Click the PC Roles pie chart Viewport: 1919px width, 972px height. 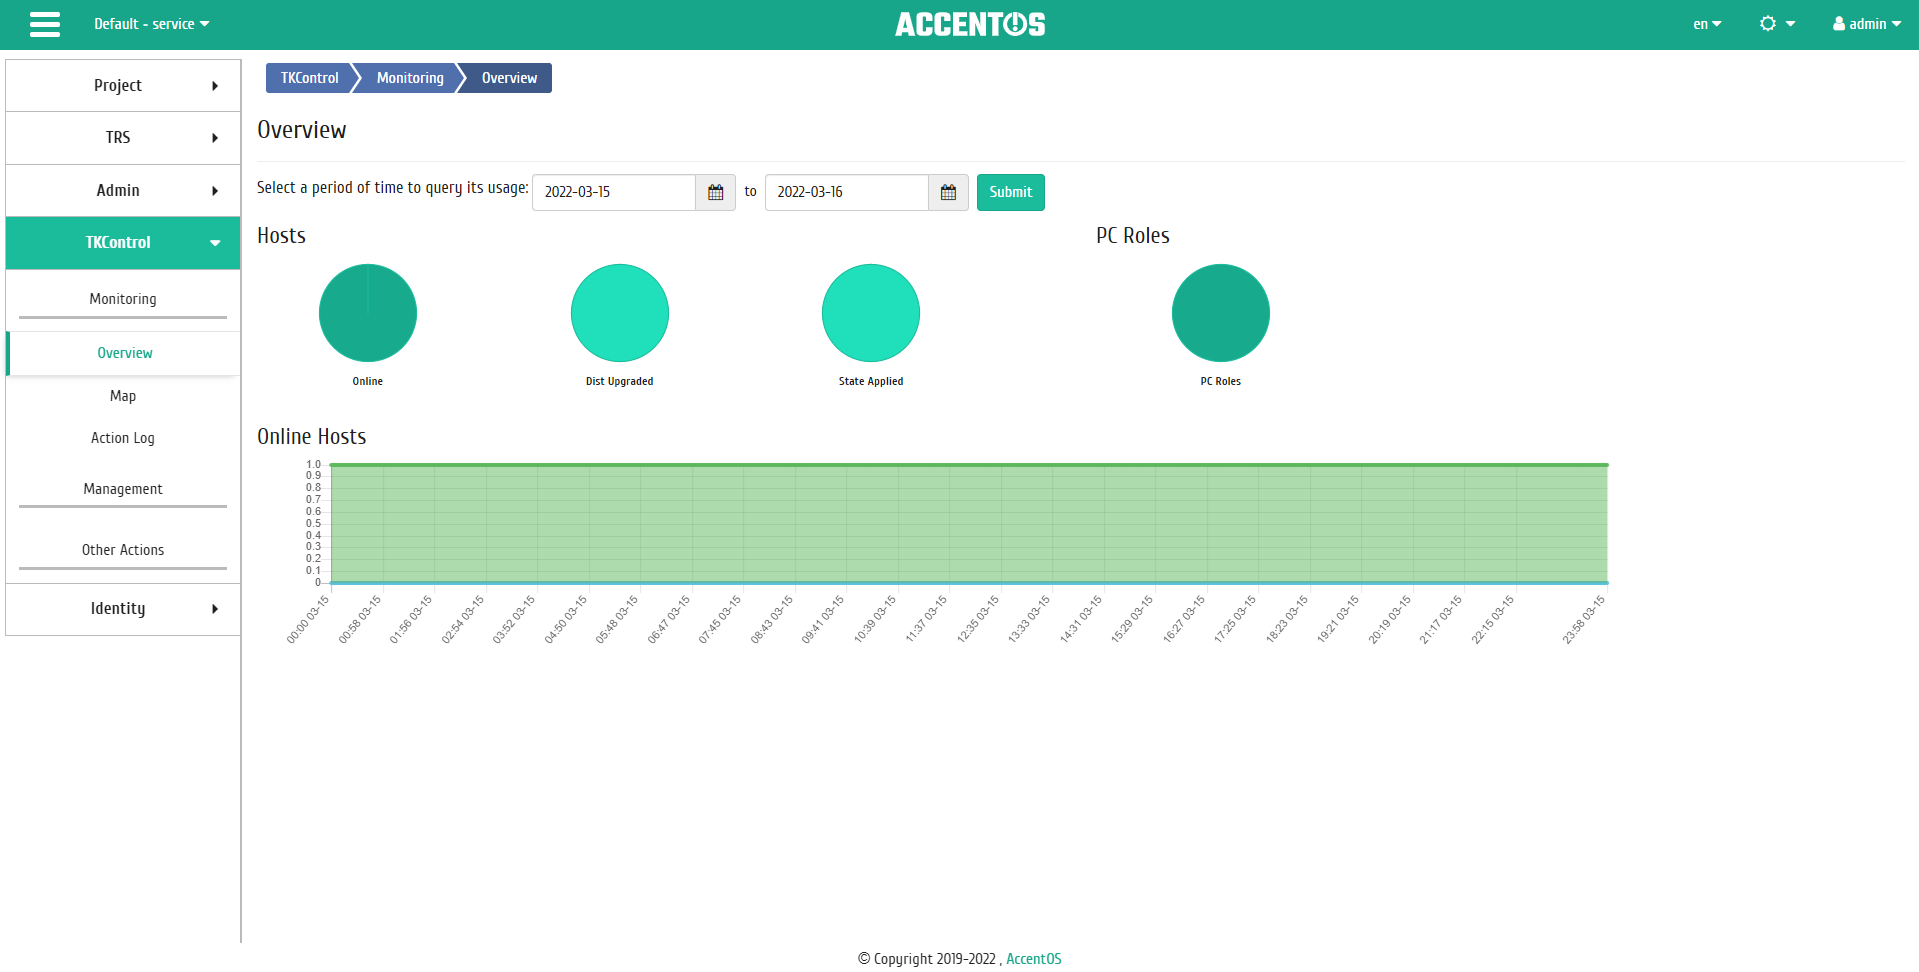pyautogui.click(x=1221, y=313)
